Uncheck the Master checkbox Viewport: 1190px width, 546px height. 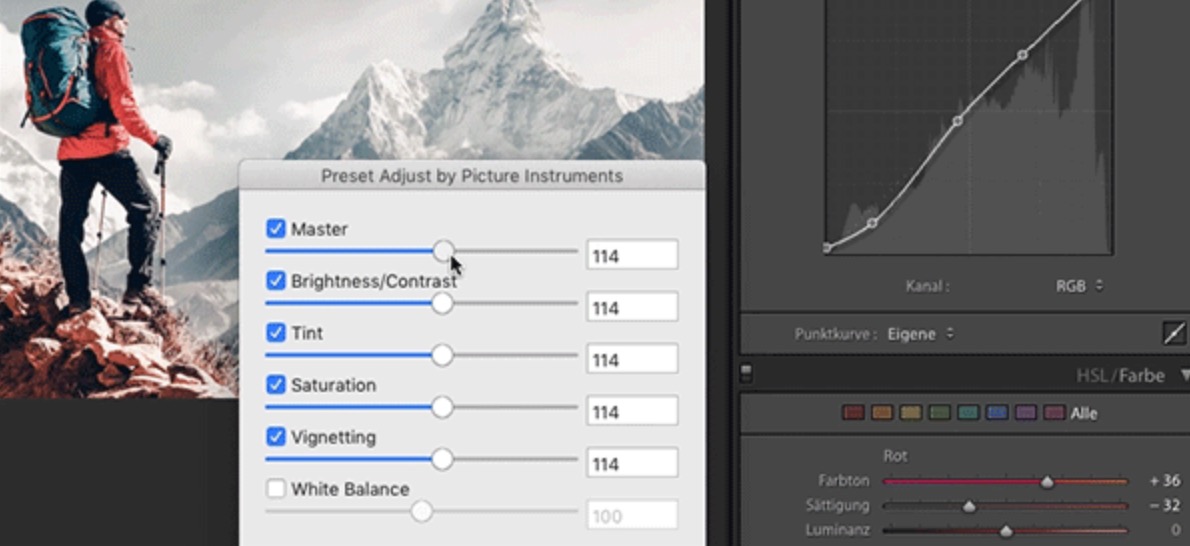(276, 229)
